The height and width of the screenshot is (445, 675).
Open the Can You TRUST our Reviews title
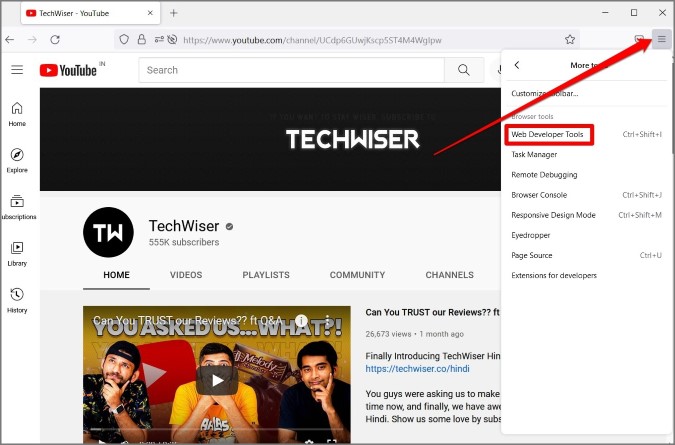433,312
